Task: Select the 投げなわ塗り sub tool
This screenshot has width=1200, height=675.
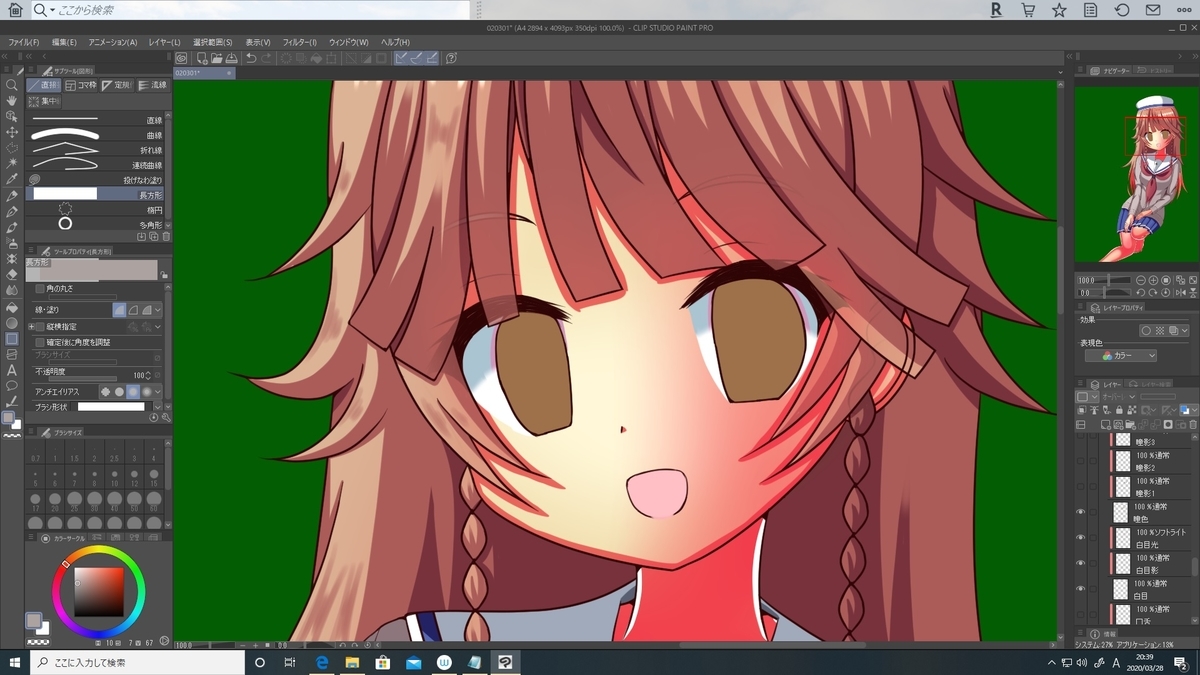Action: click(x=96, y=180)
